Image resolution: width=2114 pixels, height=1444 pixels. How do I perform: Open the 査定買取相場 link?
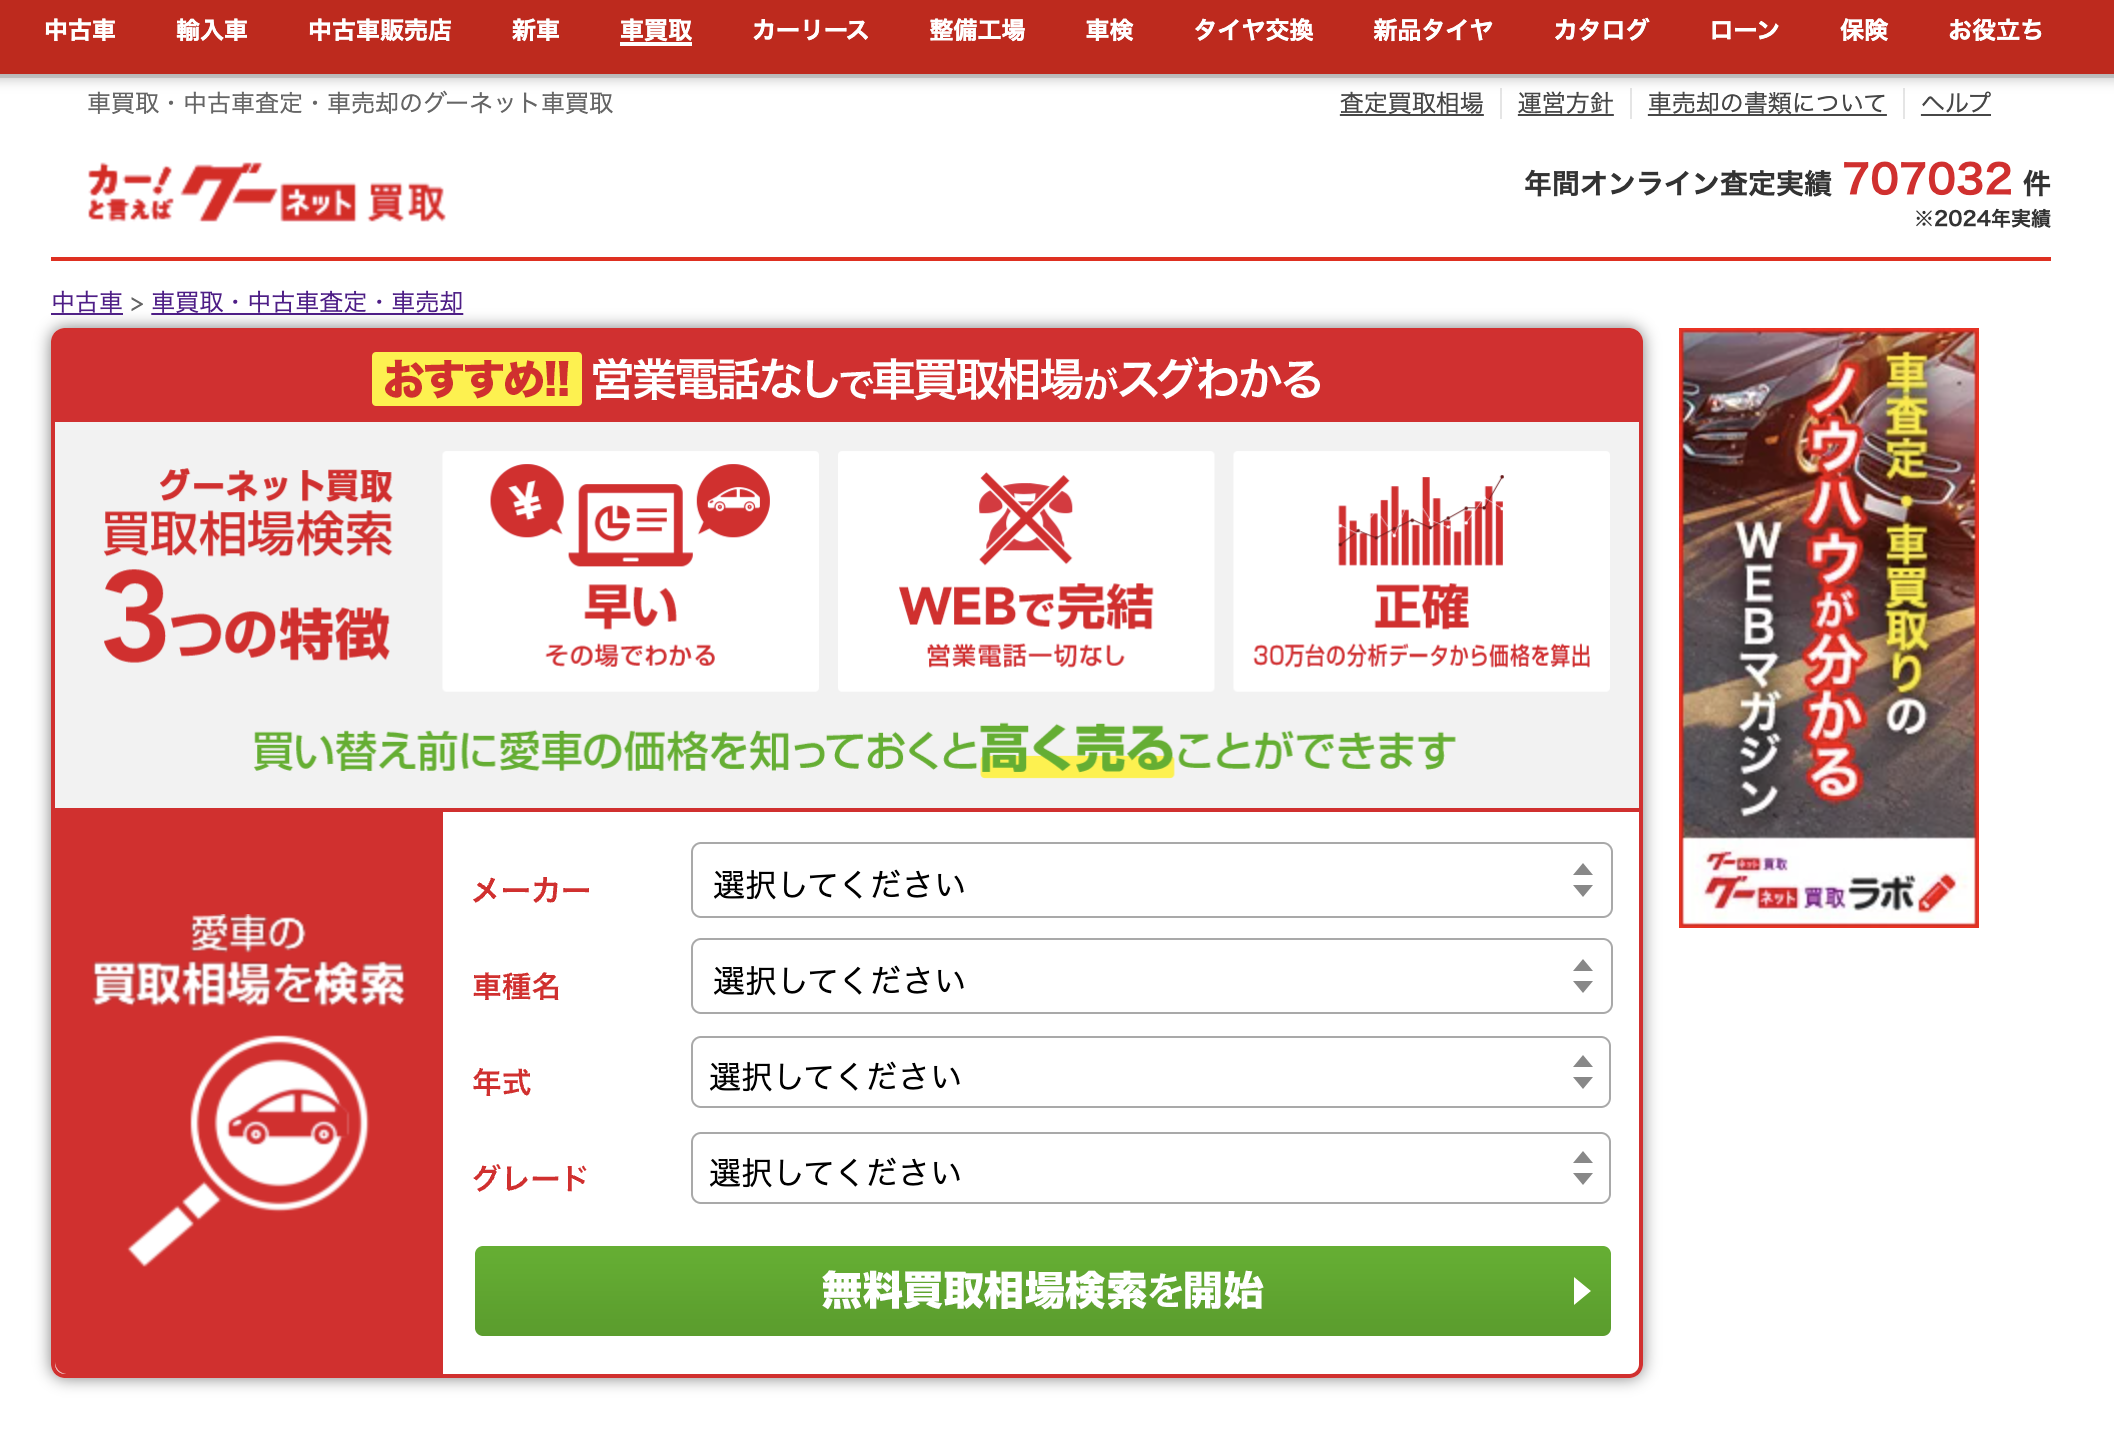pos(1411,104)
